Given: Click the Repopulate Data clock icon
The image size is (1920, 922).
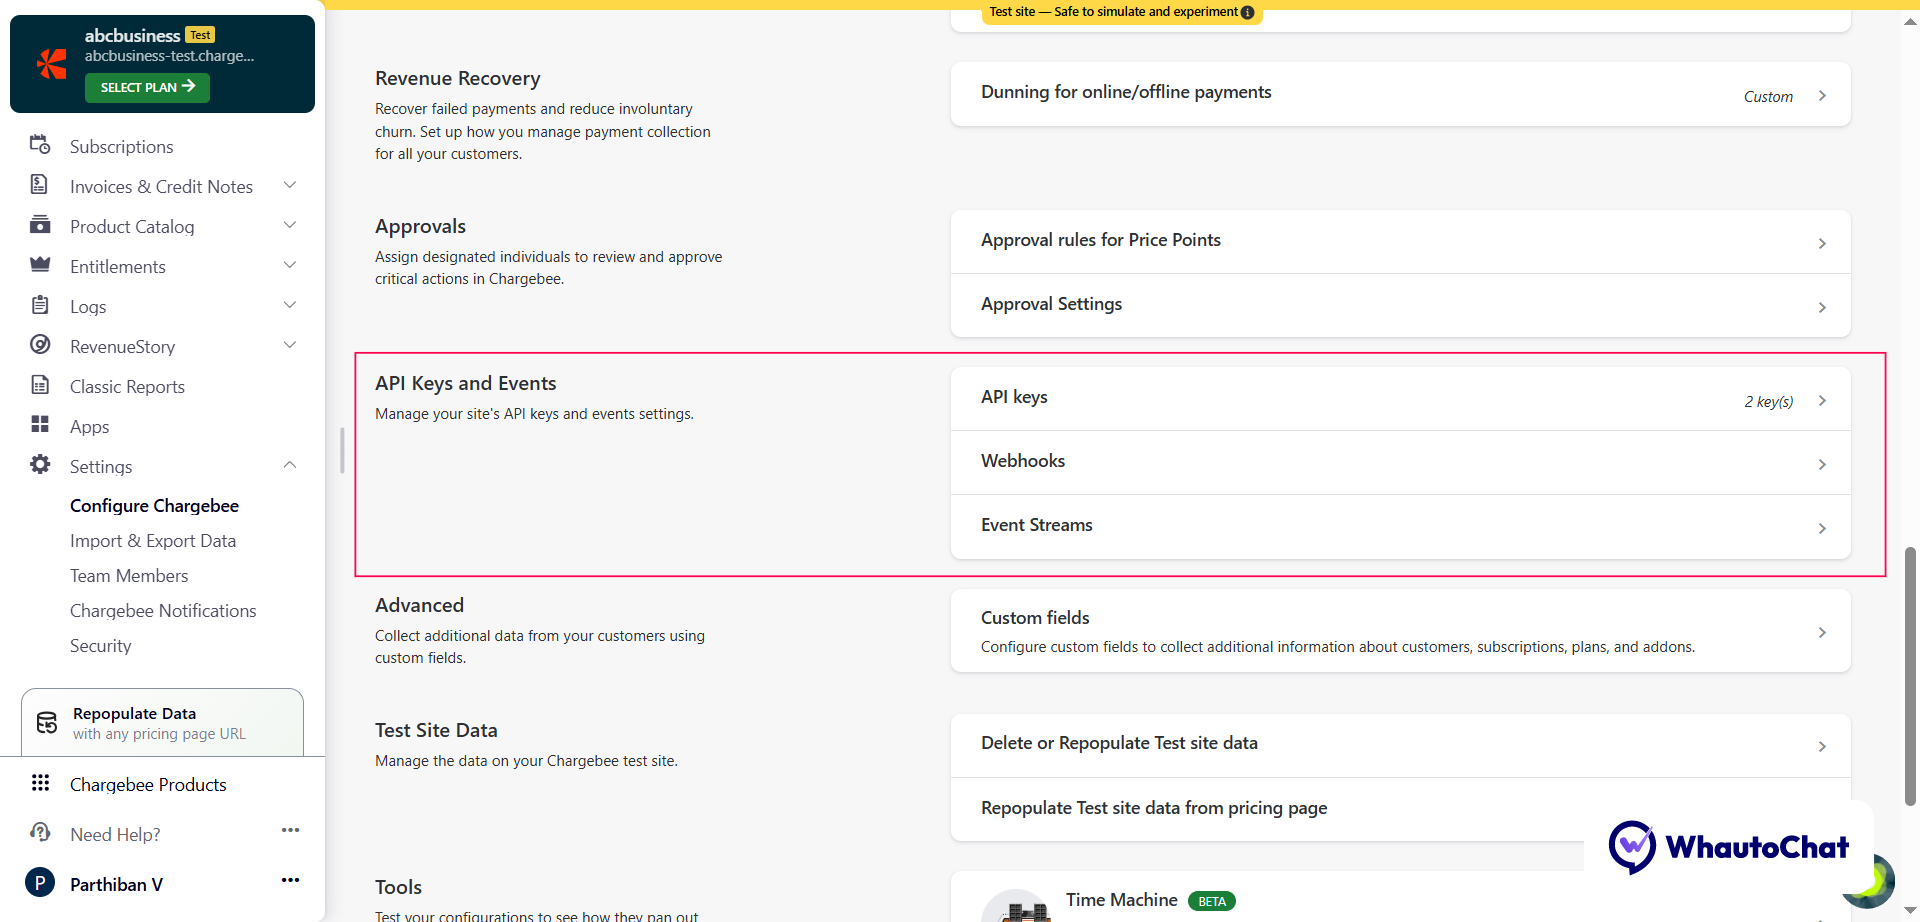Looking at the screenshot, I should pos(47,722).
